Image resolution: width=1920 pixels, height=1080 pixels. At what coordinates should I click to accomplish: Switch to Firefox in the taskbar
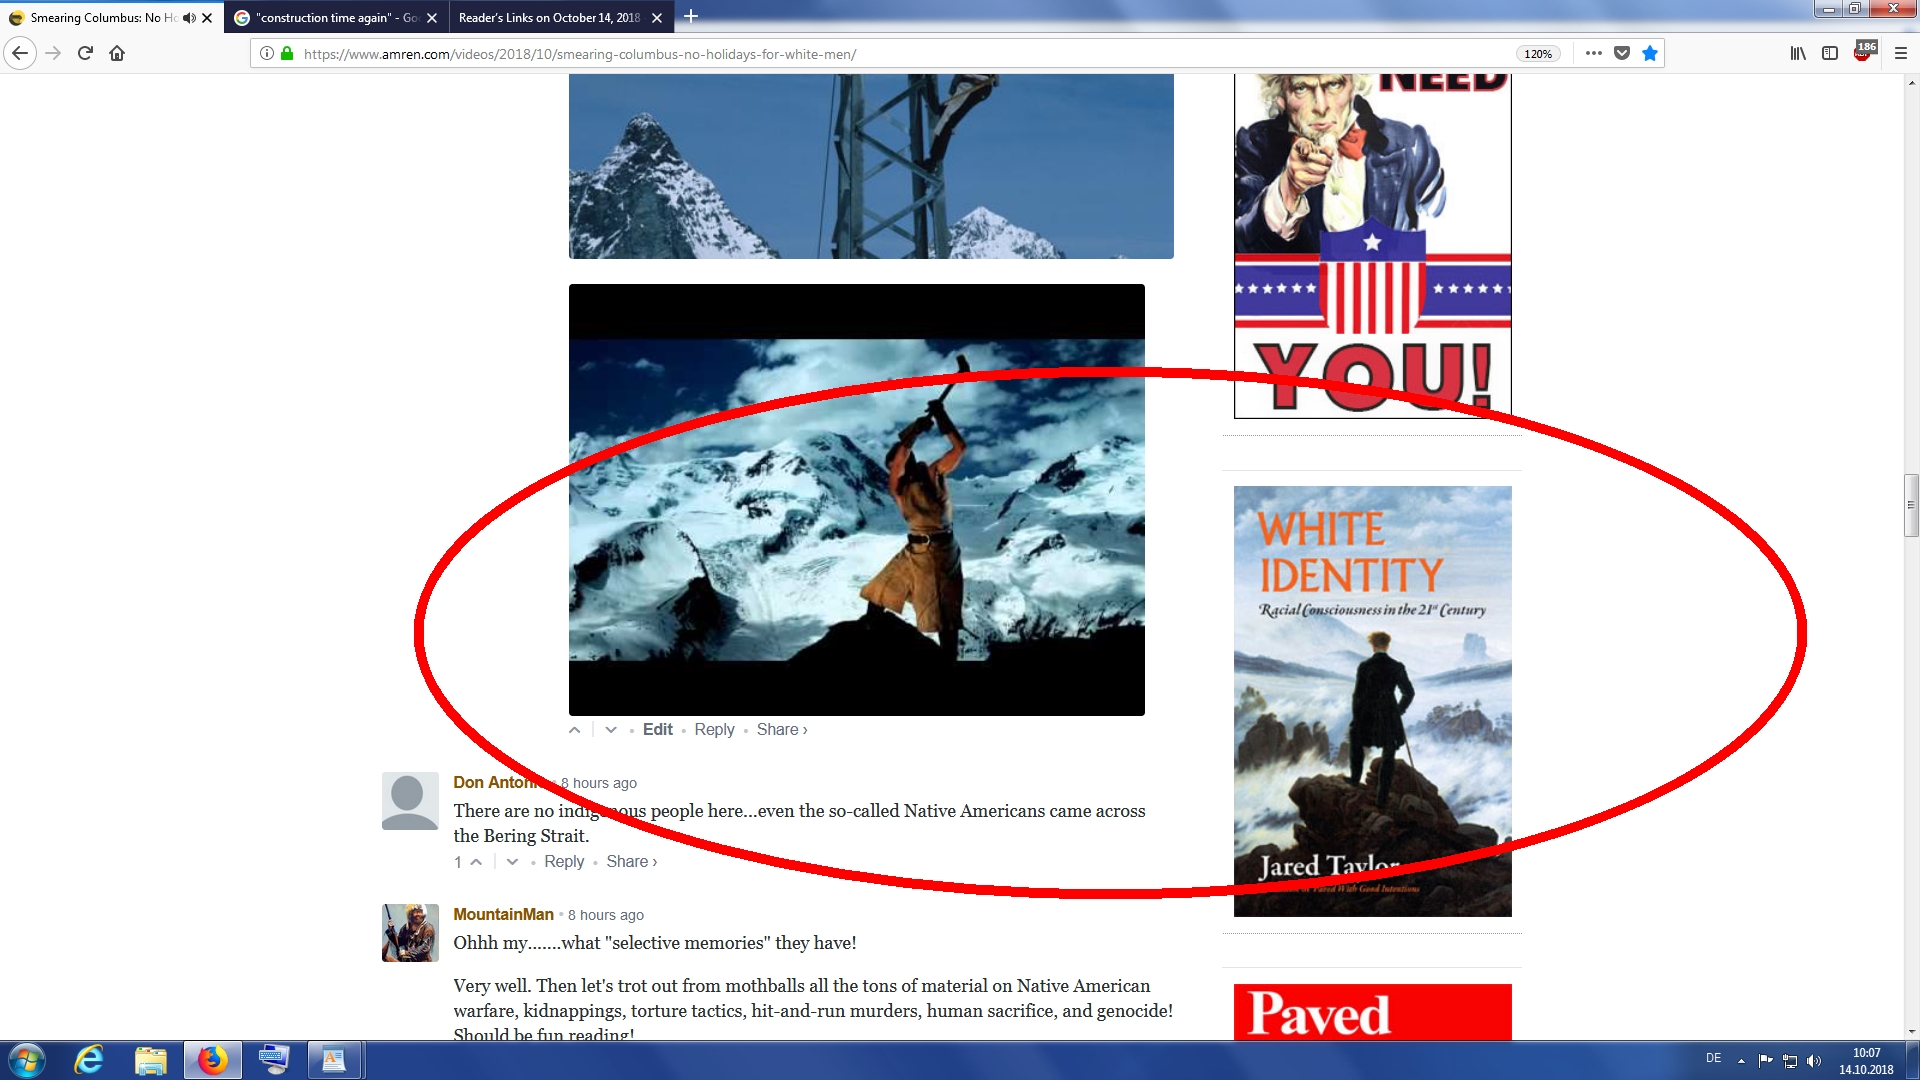click(x=213, y=1060)
